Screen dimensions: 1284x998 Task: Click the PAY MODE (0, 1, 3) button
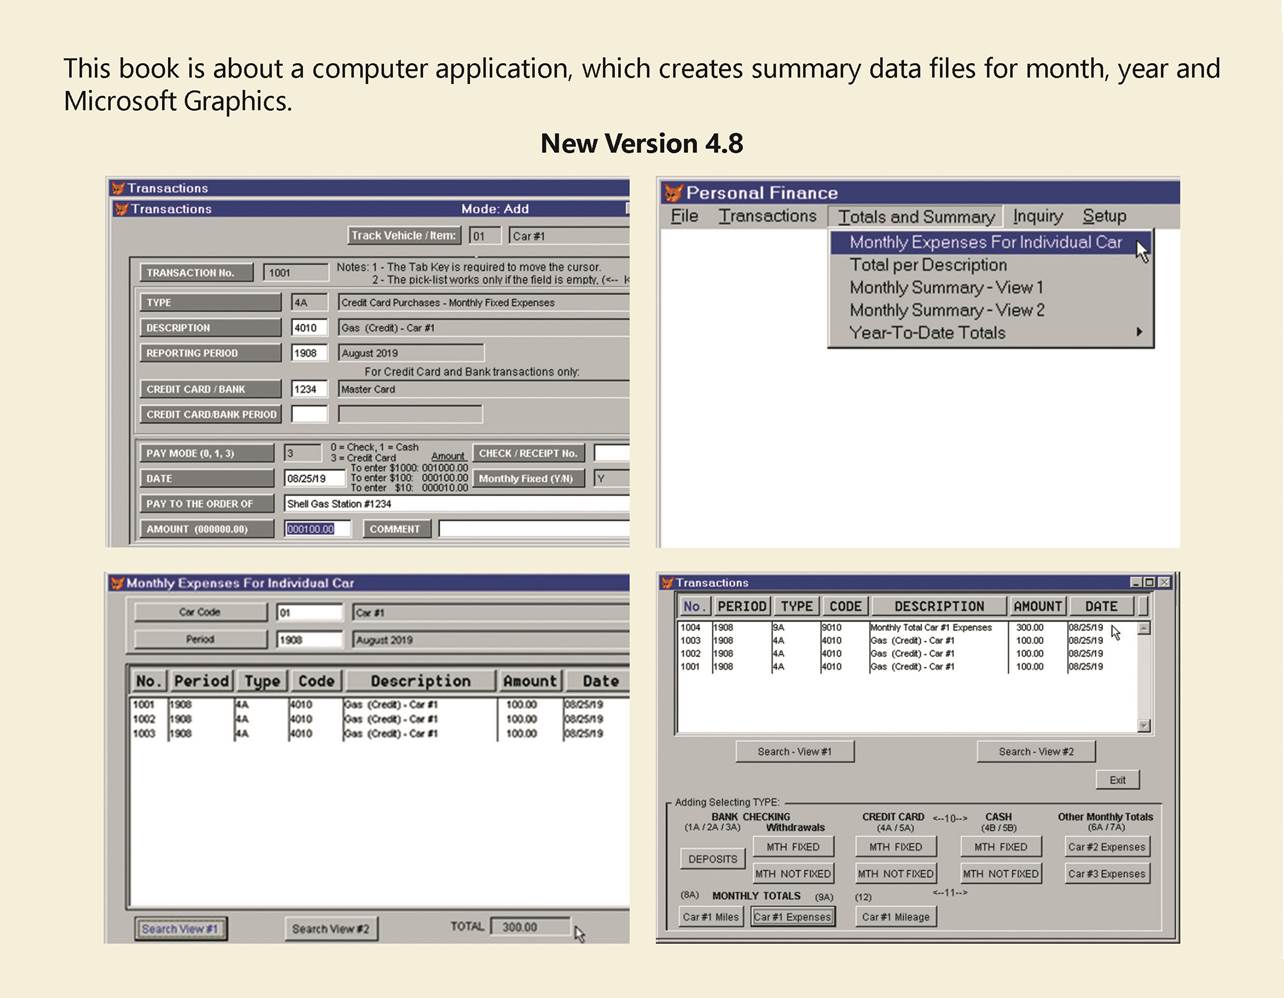click(206, 453)
